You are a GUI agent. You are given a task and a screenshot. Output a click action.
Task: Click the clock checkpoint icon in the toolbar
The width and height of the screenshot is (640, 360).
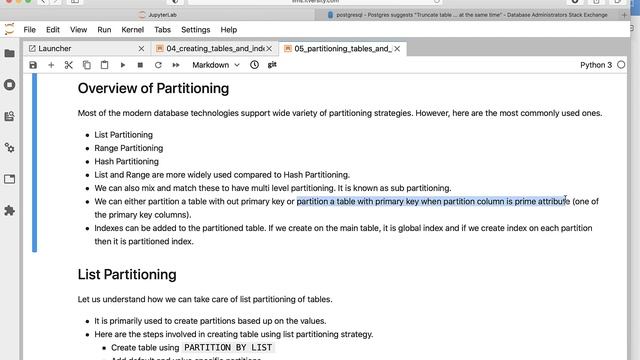click(254, 64)
